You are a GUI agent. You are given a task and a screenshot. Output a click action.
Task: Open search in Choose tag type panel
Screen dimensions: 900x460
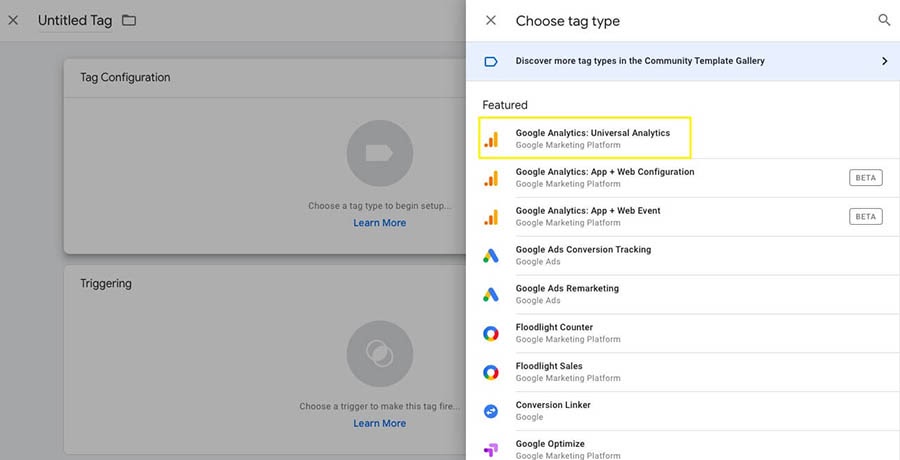[884, 21]
